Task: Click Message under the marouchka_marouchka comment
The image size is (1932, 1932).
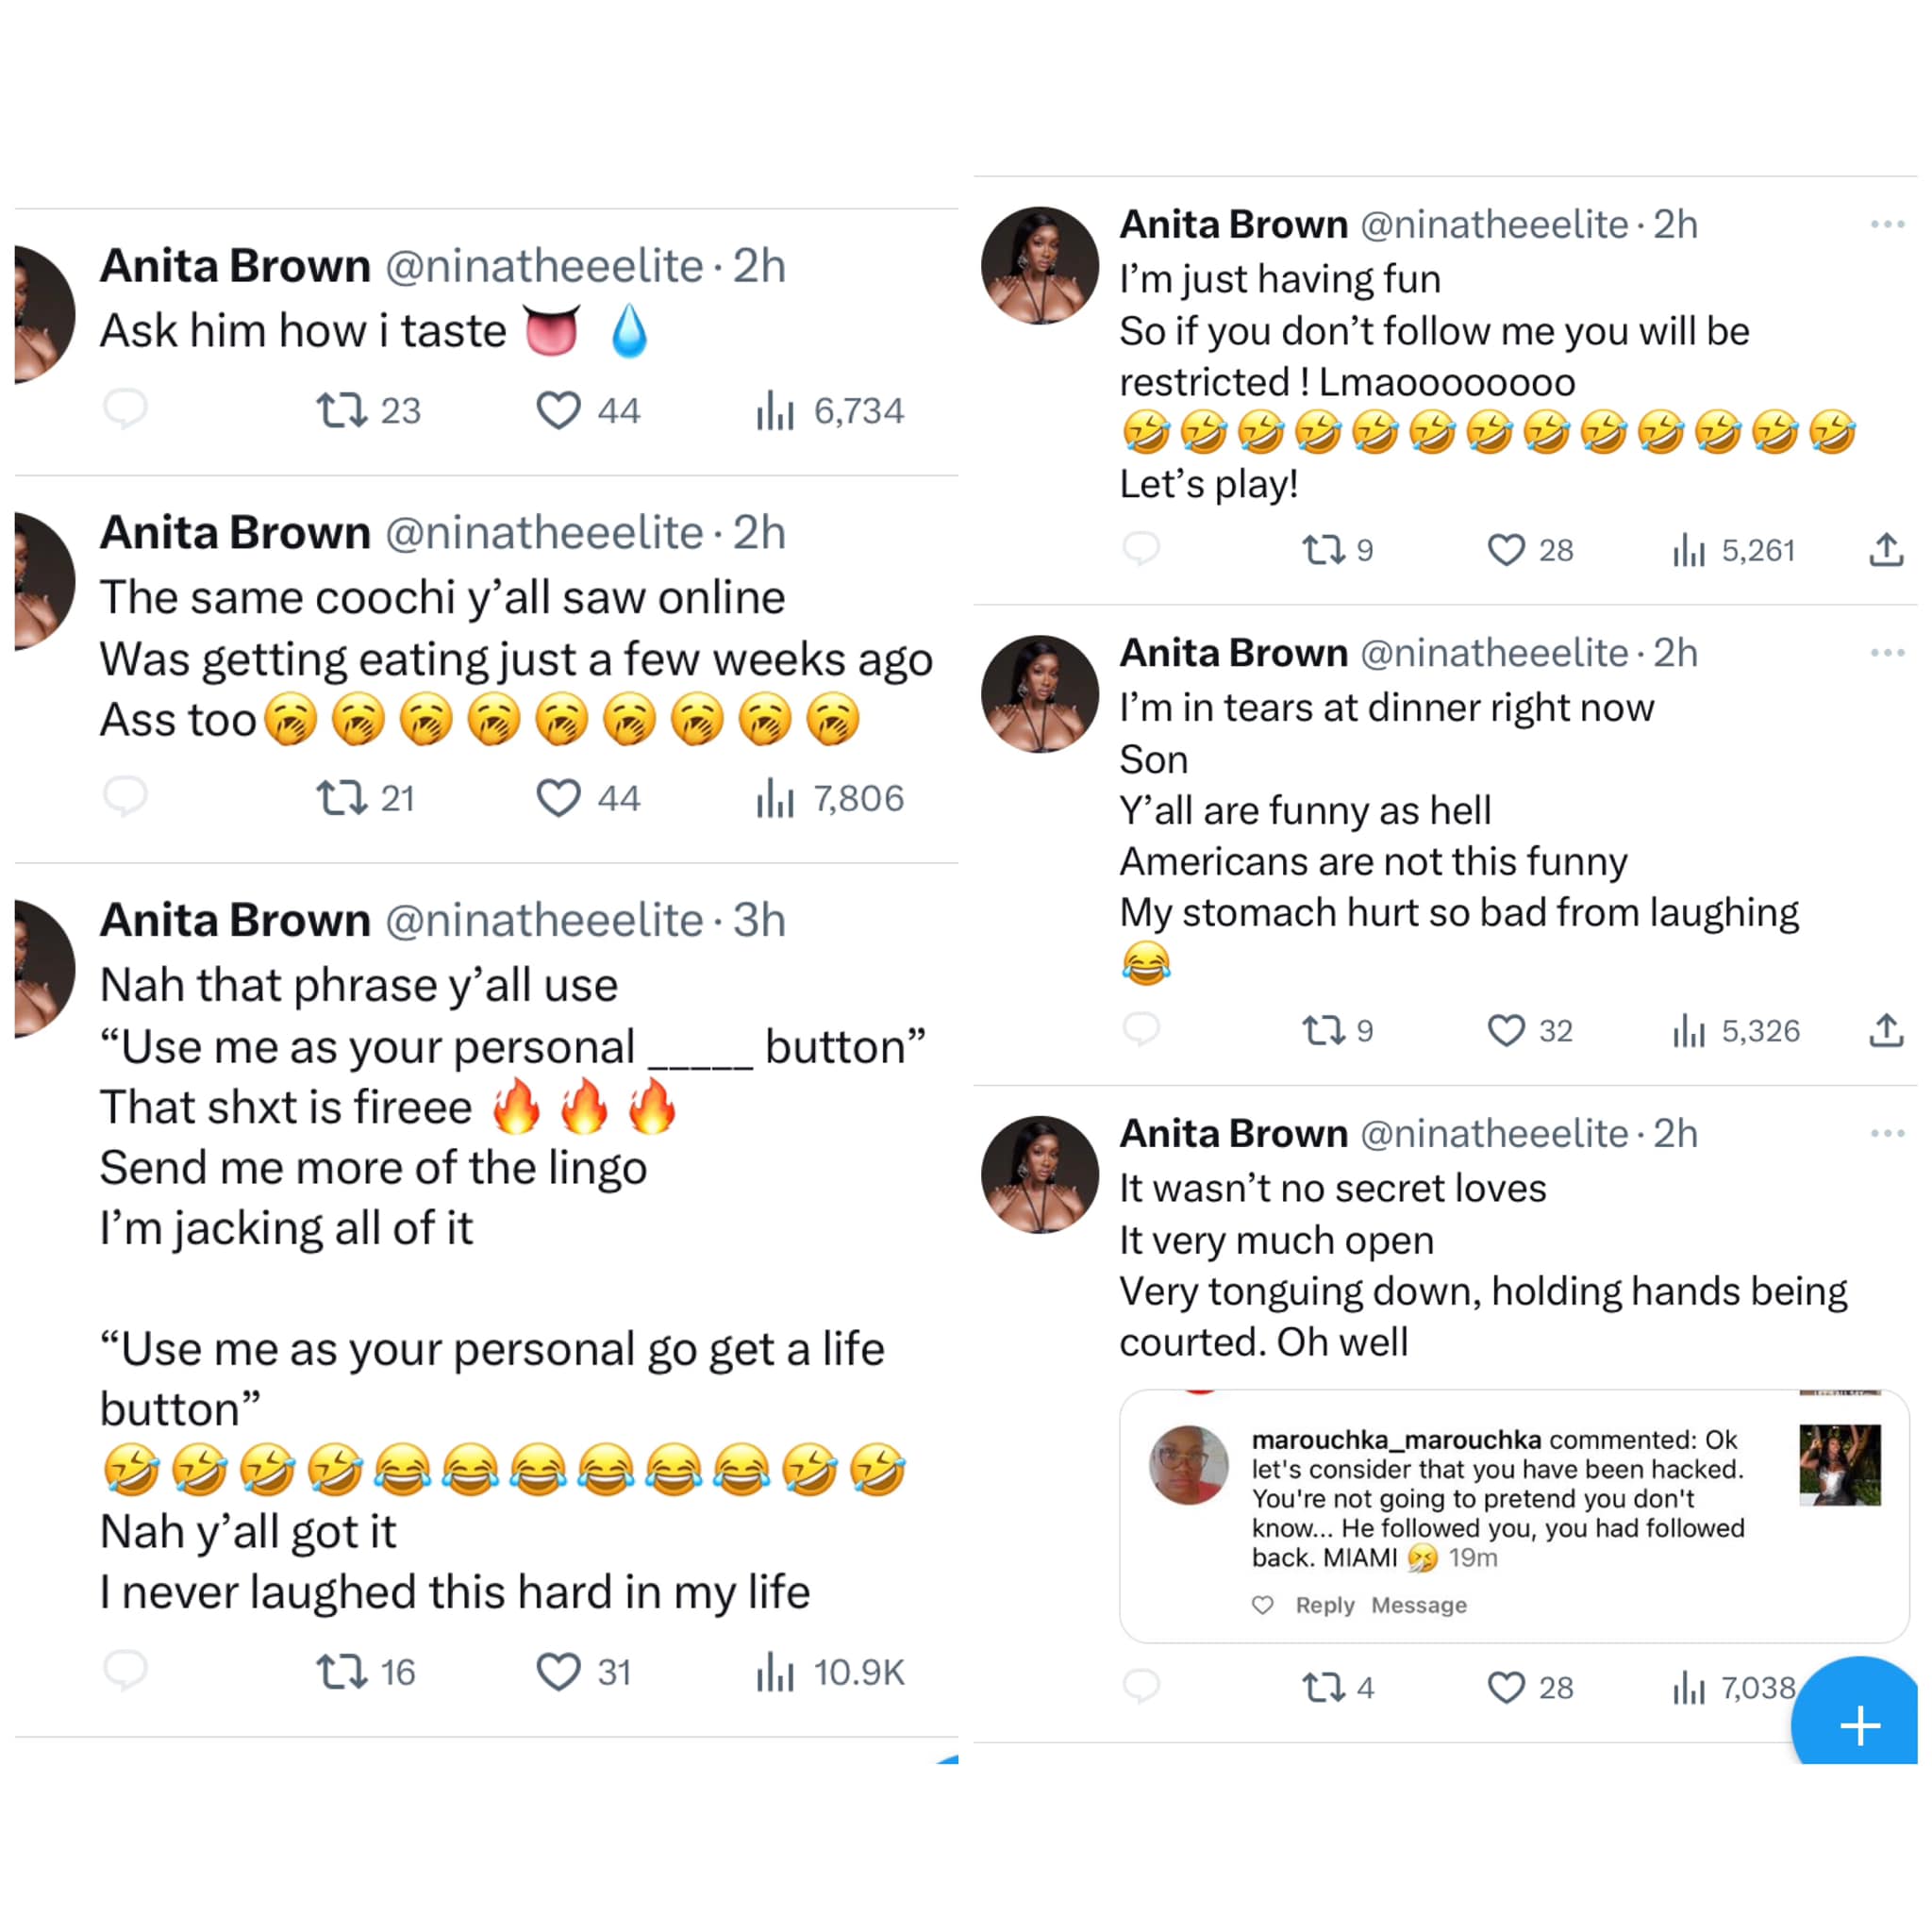Action: tap(1418, 1605)
